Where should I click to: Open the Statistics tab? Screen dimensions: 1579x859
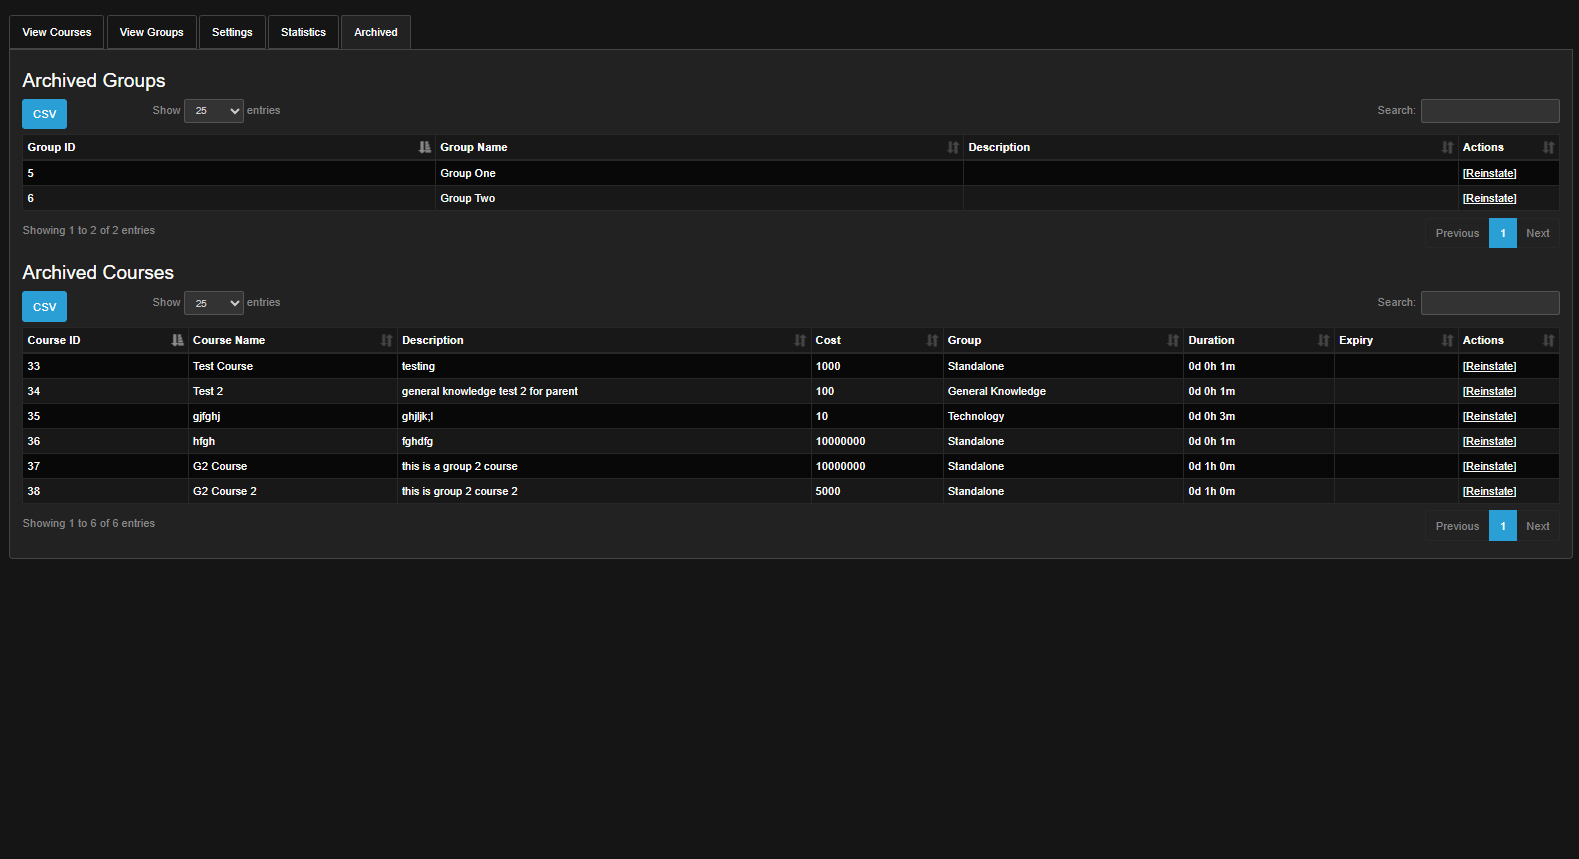click(x=303, y=32)
